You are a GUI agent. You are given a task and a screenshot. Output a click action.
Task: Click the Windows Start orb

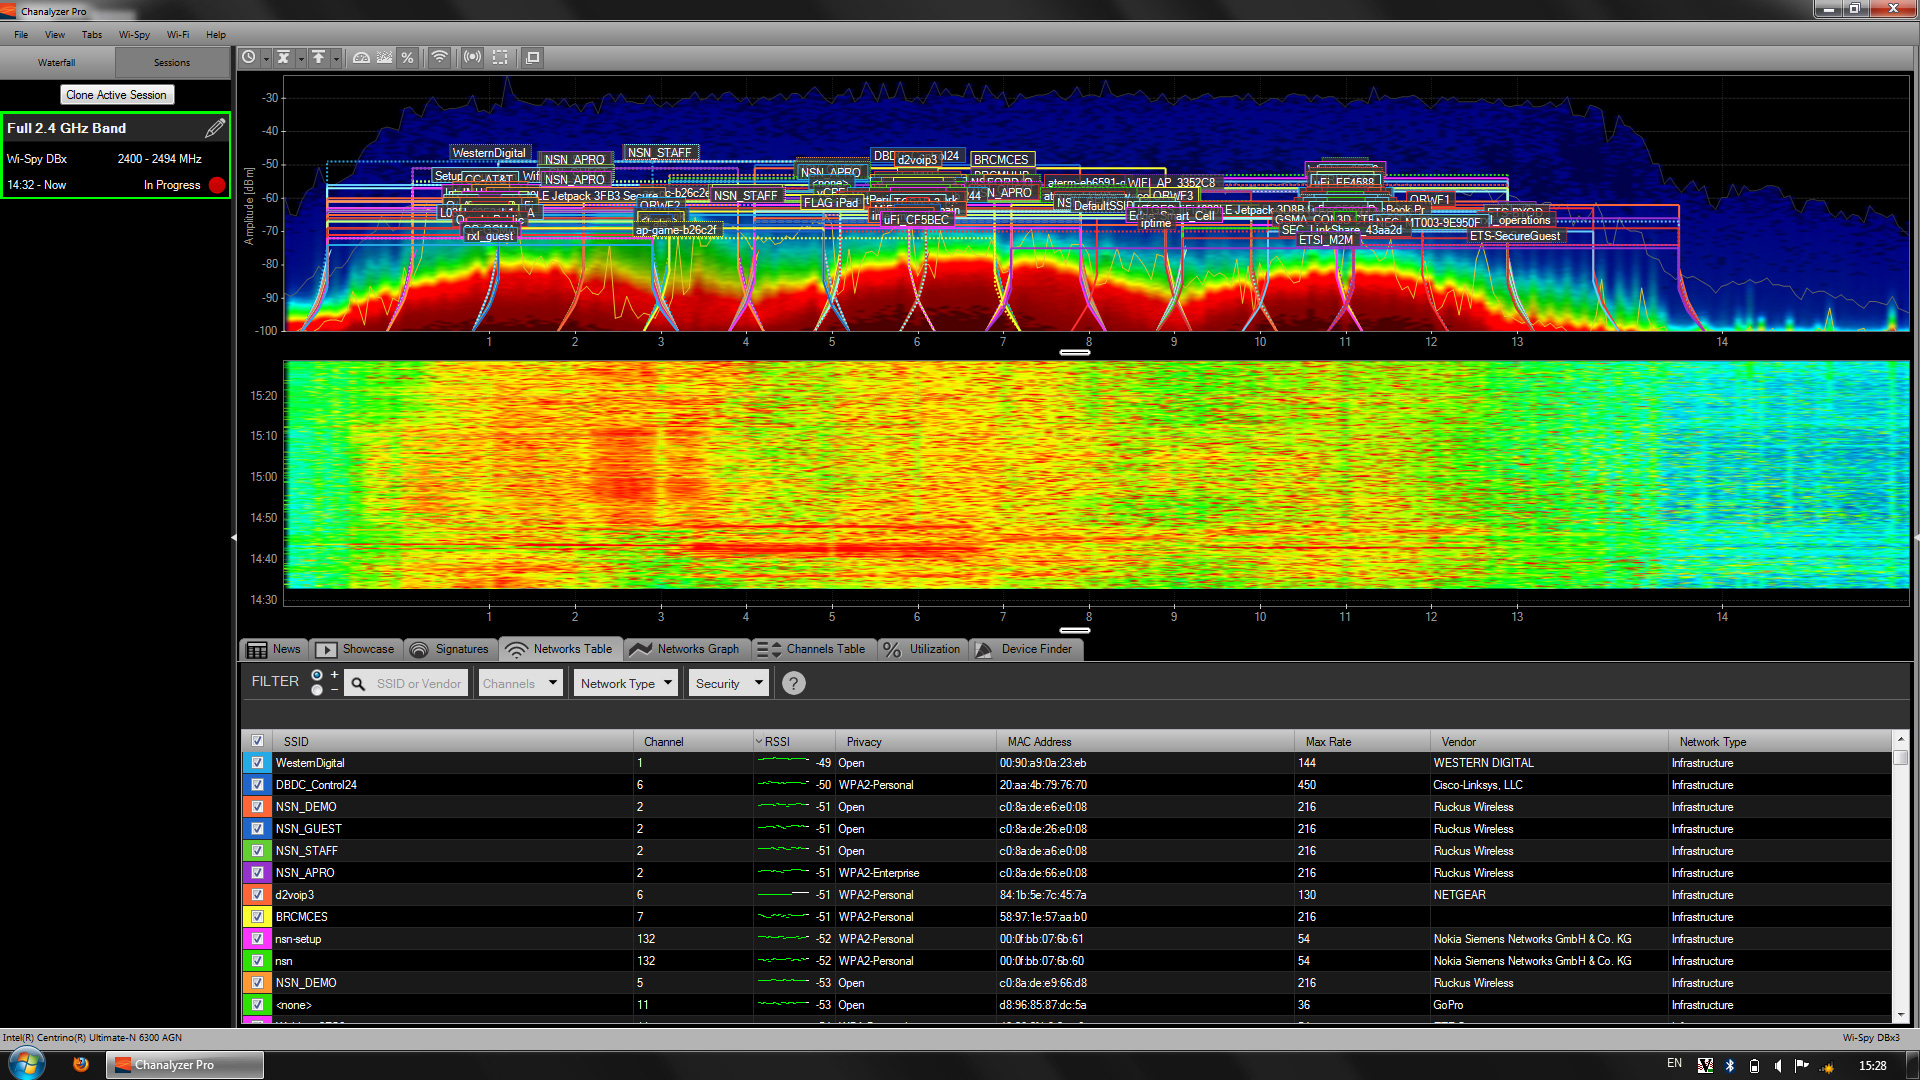(27, 1064)
